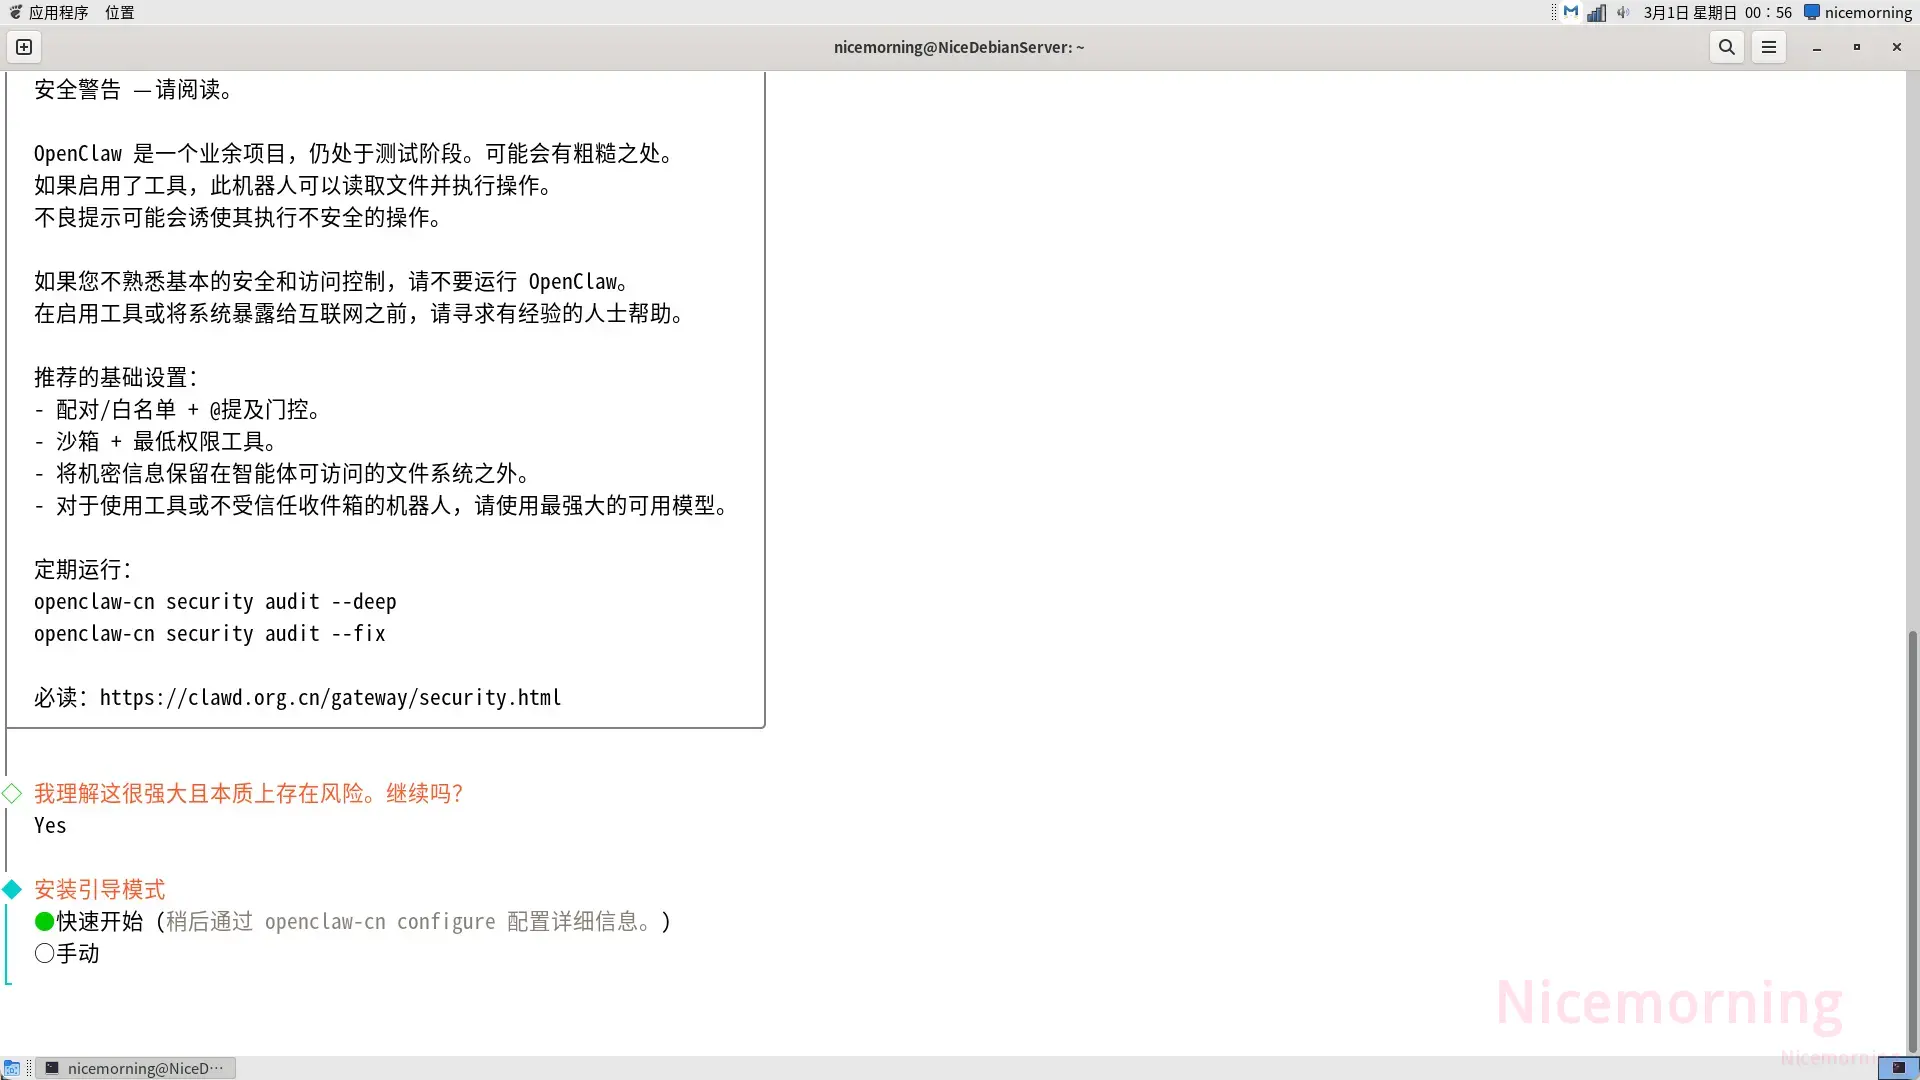1920x1080 pixels.
Task: Click the terminal vertical scrollbar
Action: click(x=1912, y=840)
